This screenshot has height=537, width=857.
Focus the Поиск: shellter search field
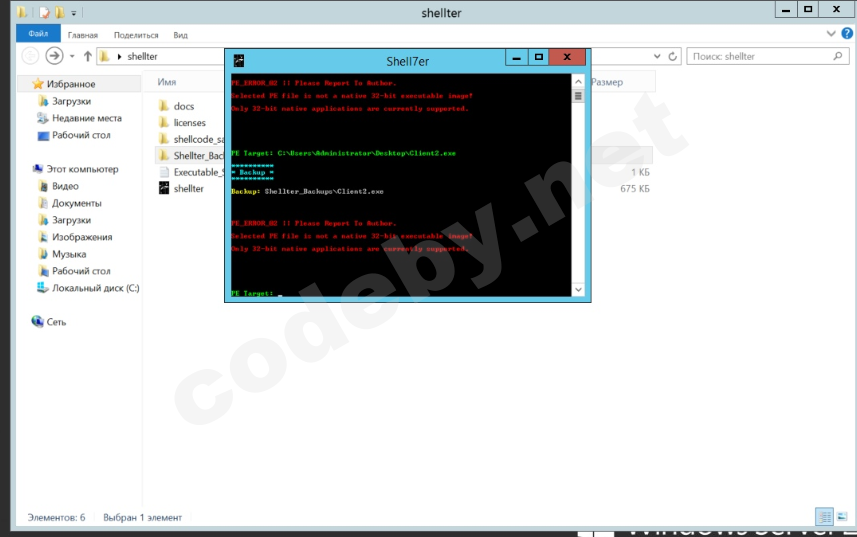pos(767,56)
